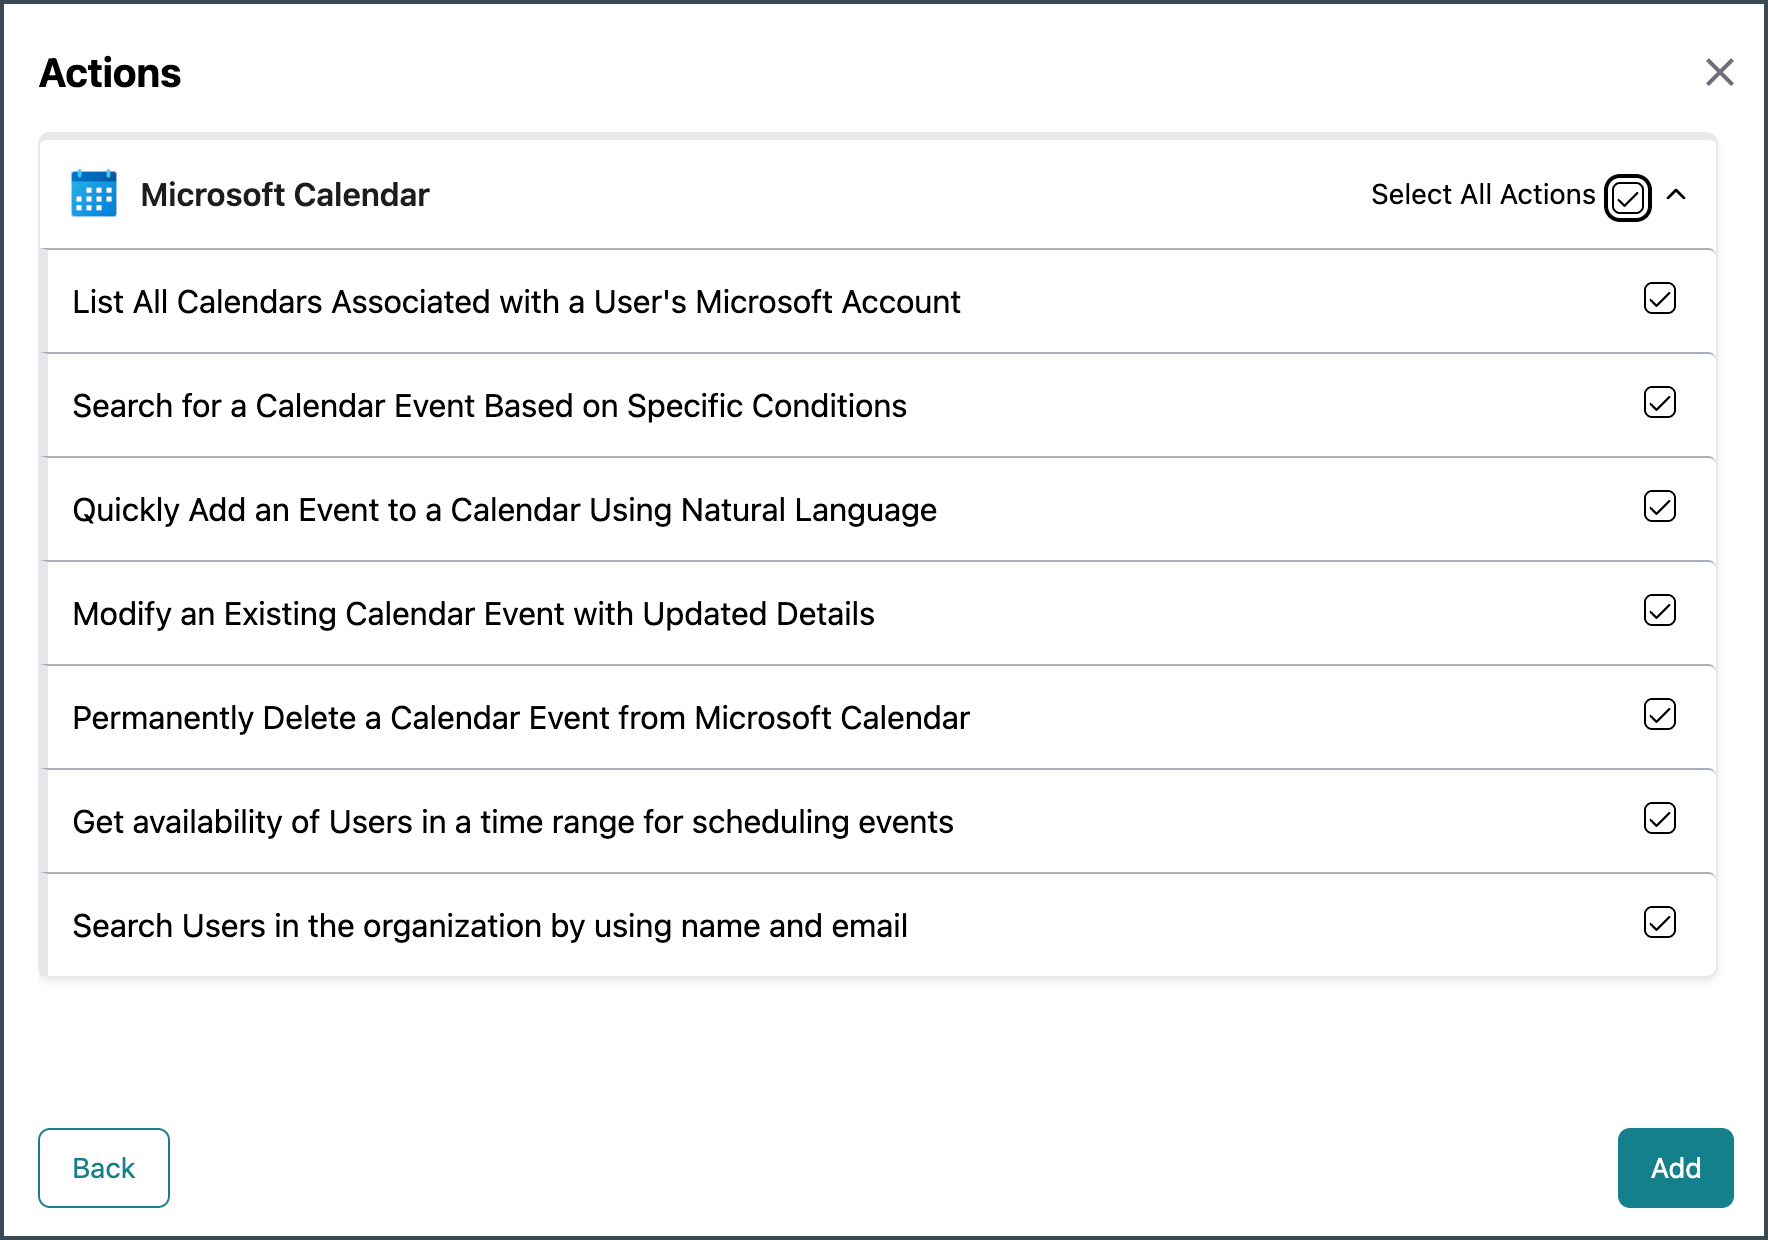Click 'Get availability of Users in a time range' text
This screenshot has height=1240, width=1768.
coord(354,822)
